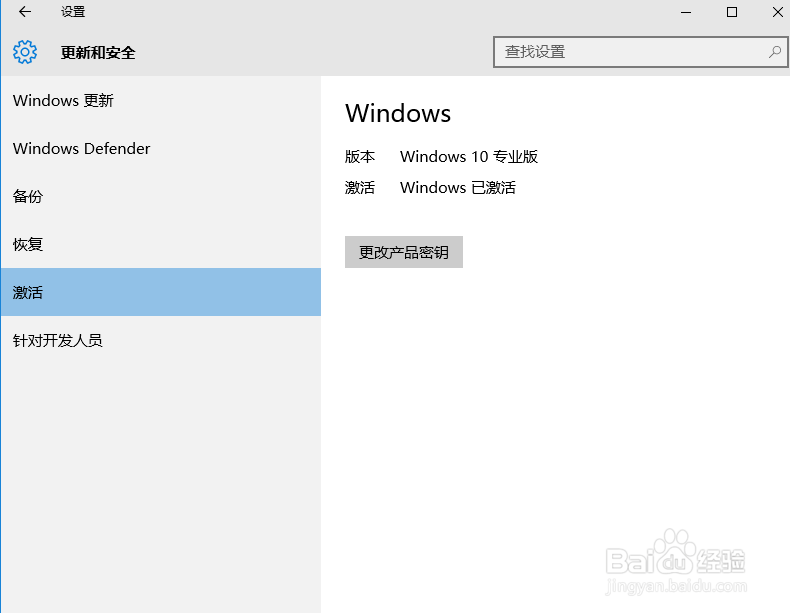Maximize the settings window
Screen dimensions: 790x613
[732, 12]
